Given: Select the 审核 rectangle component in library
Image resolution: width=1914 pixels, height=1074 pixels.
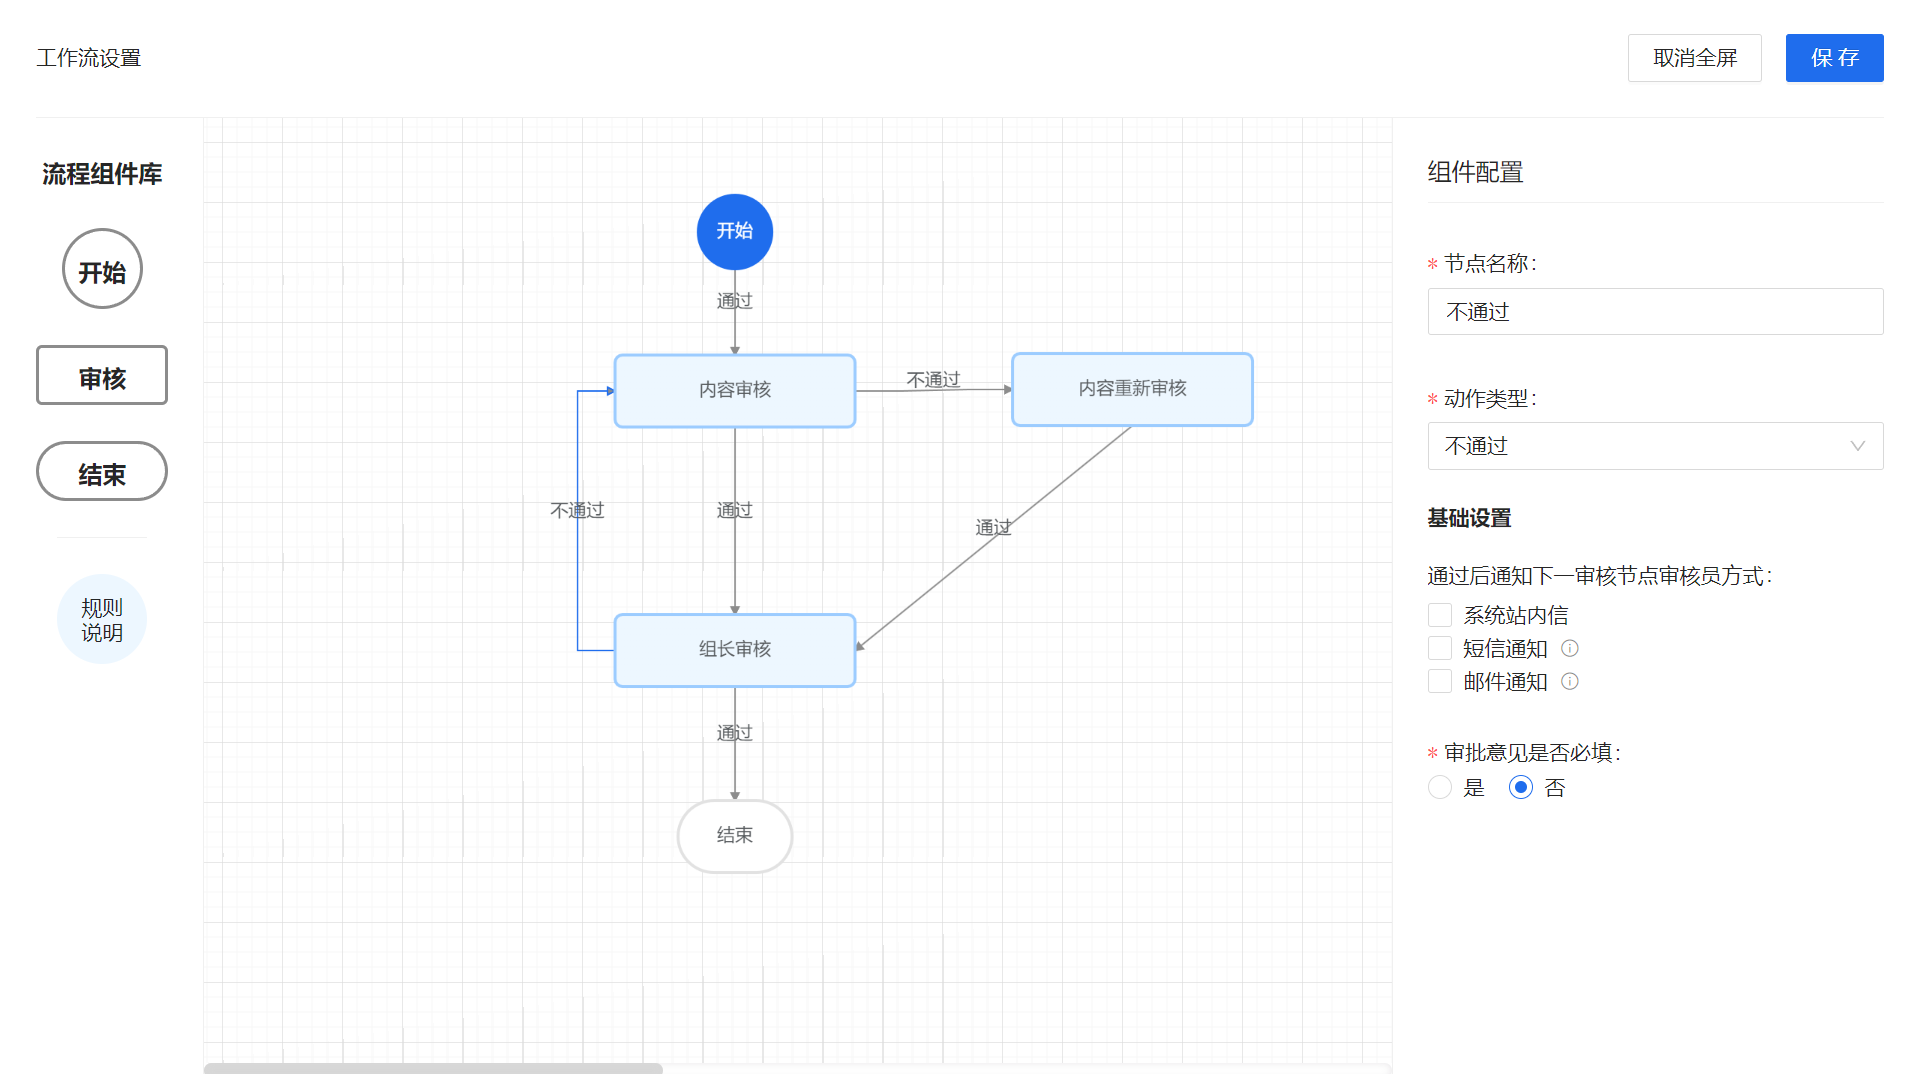Looking at the screenshot, I should pyautogui.click(x=102, y=376).
